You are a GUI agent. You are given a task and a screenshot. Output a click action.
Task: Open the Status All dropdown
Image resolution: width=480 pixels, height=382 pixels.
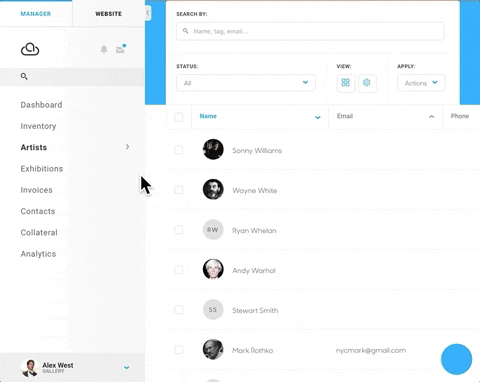point(246,83)
